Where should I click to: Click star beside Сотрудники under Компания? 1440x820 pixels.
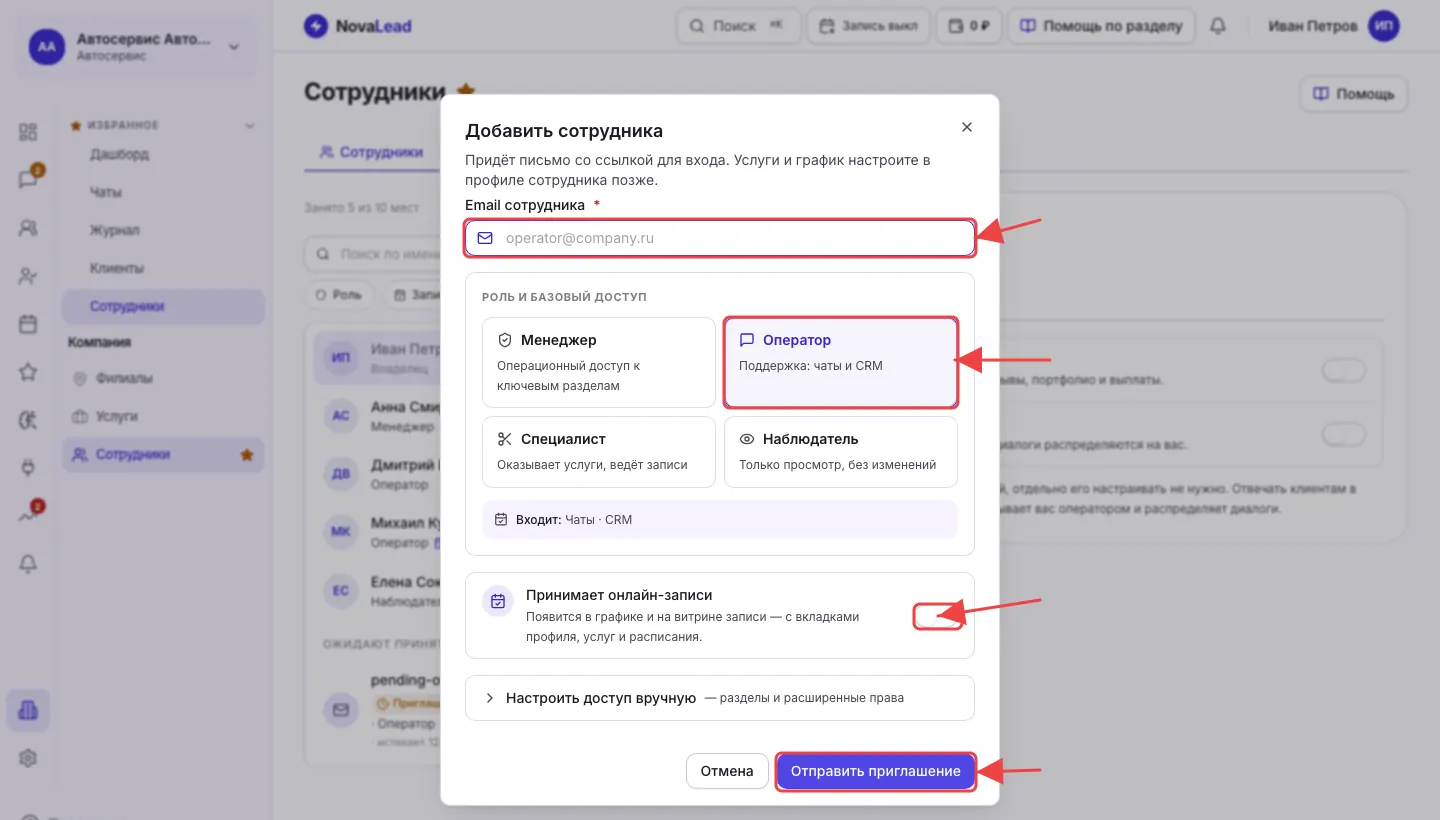246,455
